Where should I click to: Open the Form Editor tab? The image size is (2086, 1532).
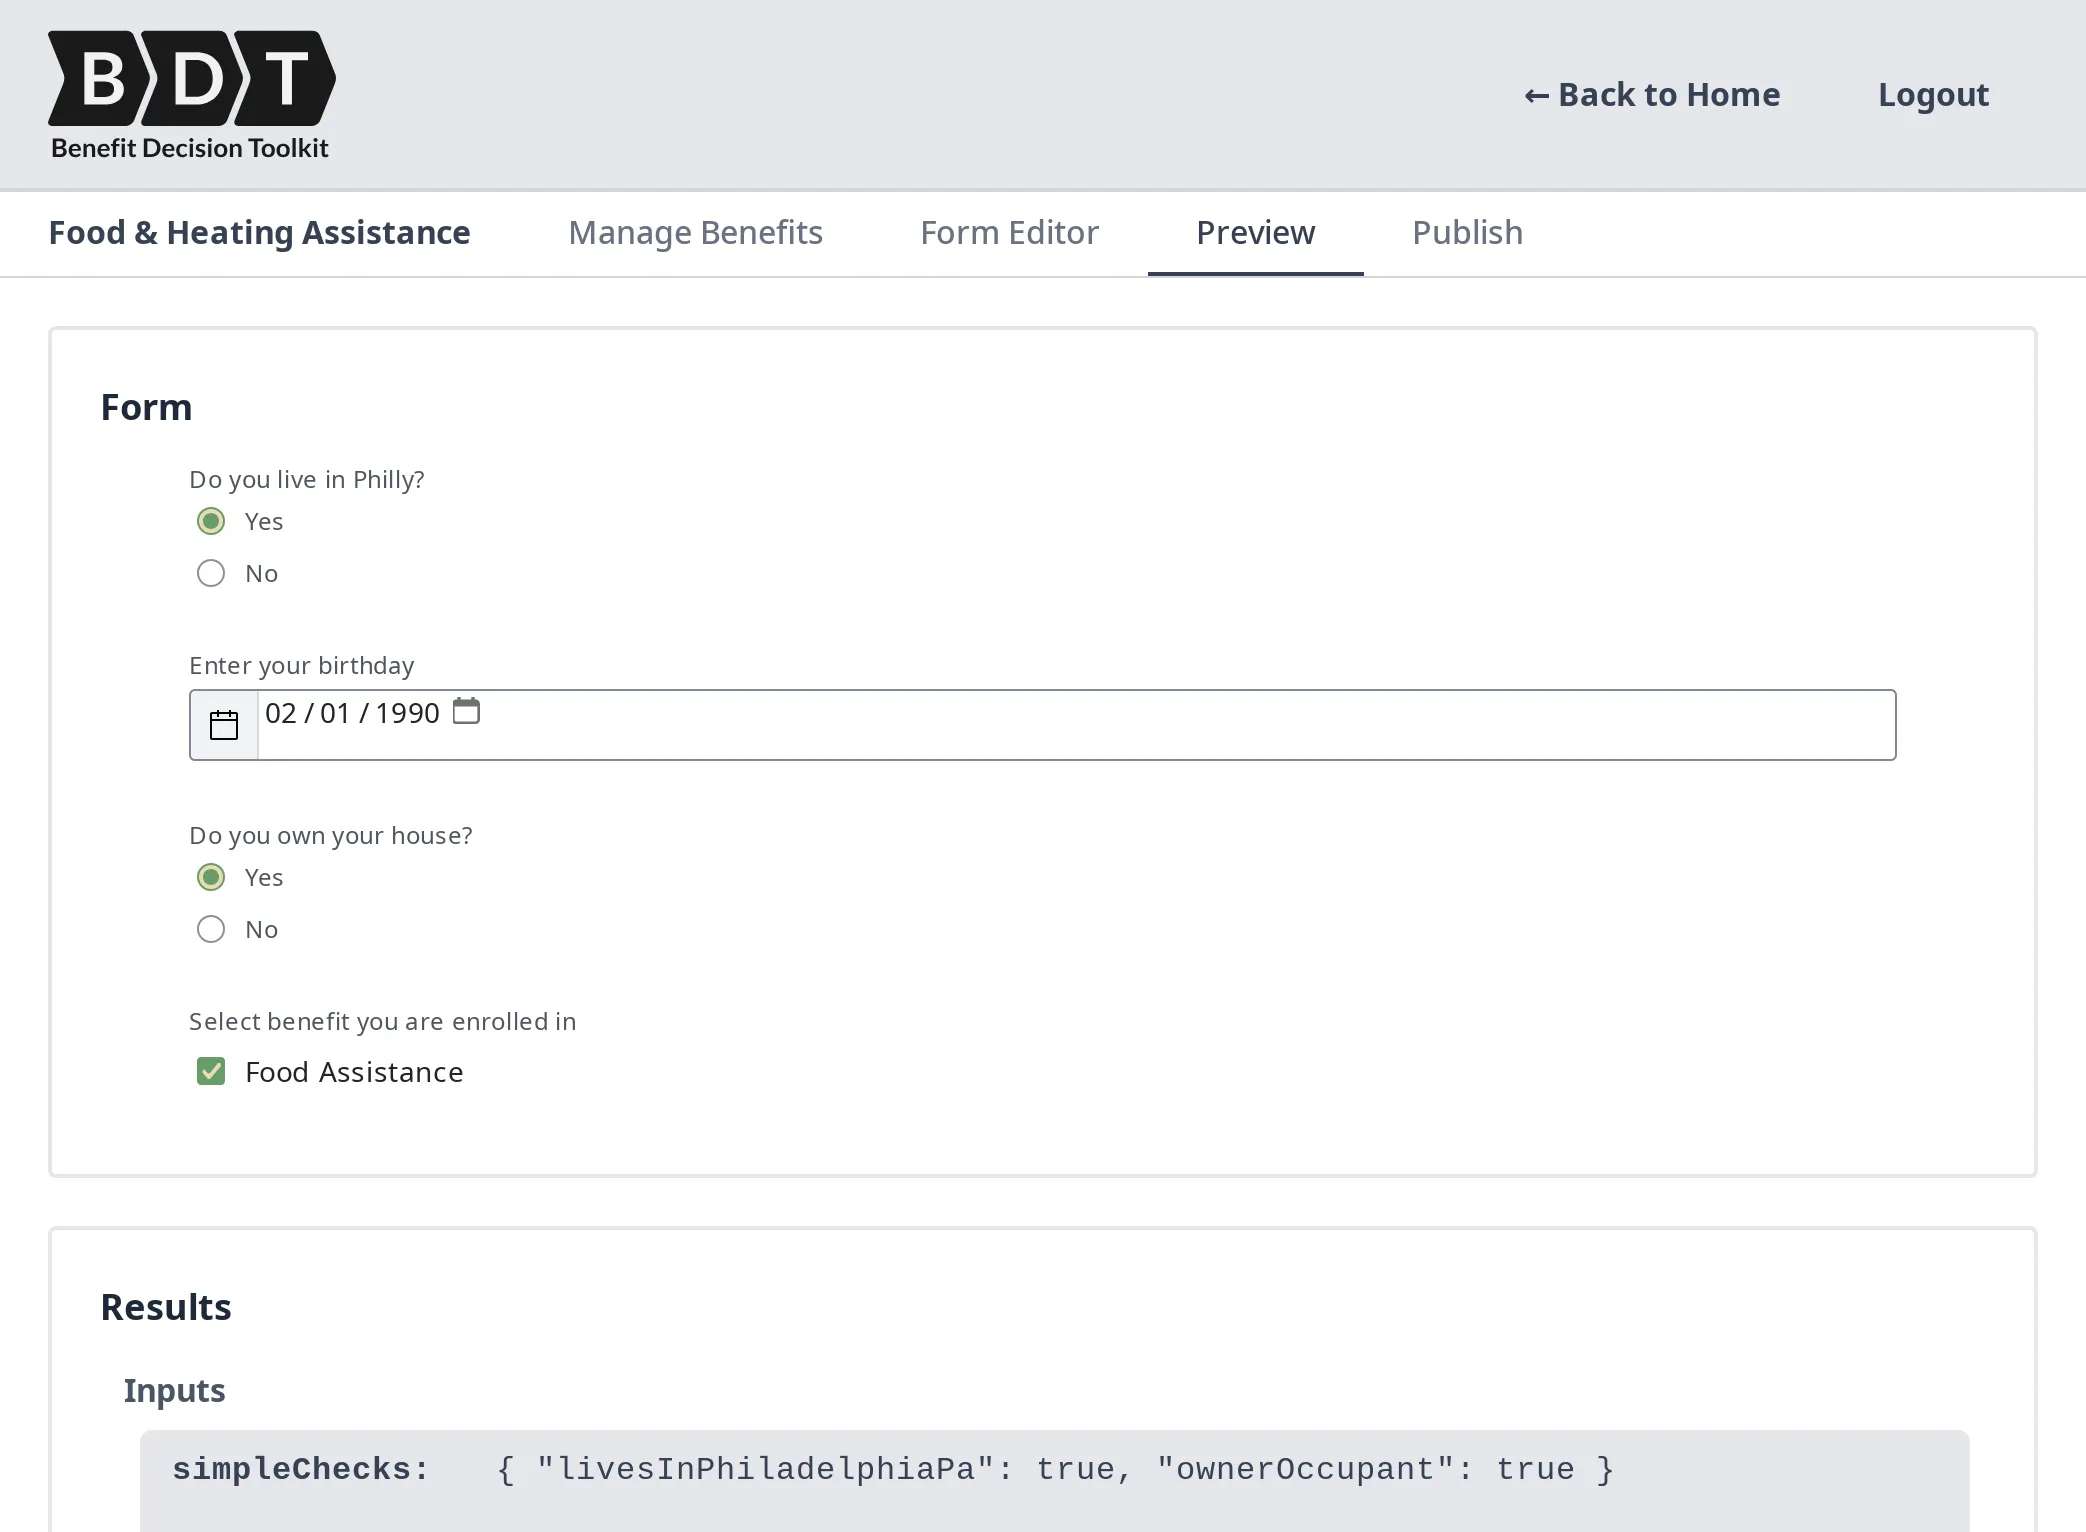coord(1009,232)
